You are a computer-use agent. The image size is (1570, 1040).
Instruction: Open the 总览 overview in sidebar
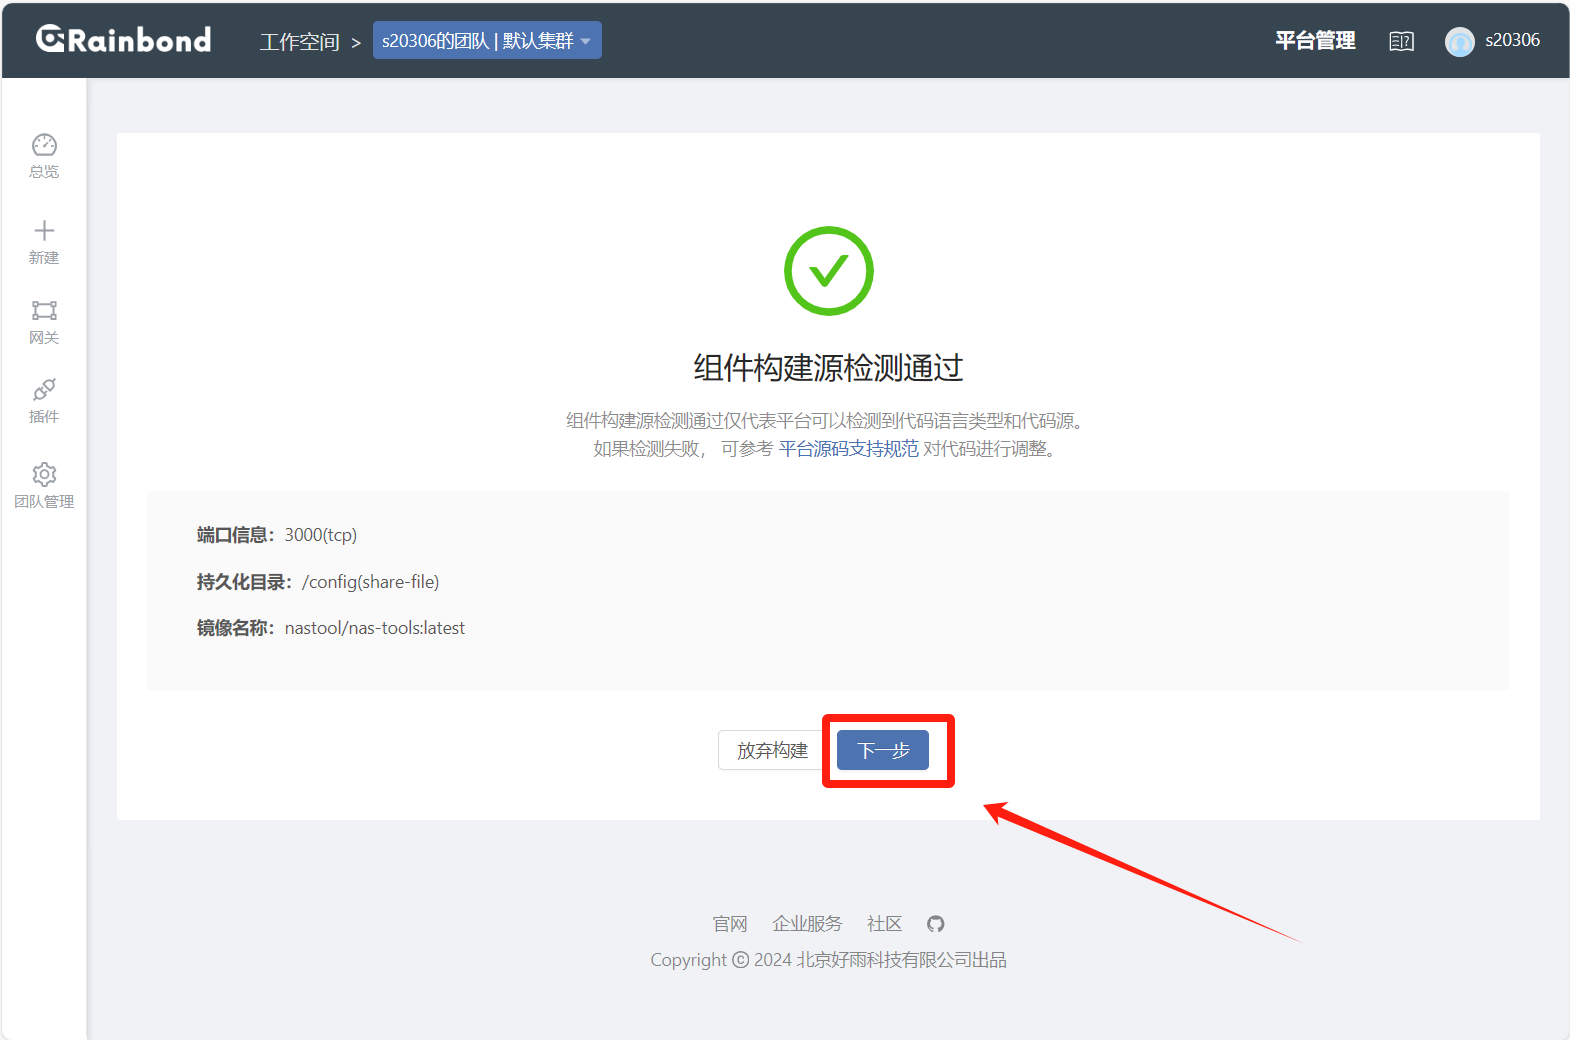pos(44,156)
